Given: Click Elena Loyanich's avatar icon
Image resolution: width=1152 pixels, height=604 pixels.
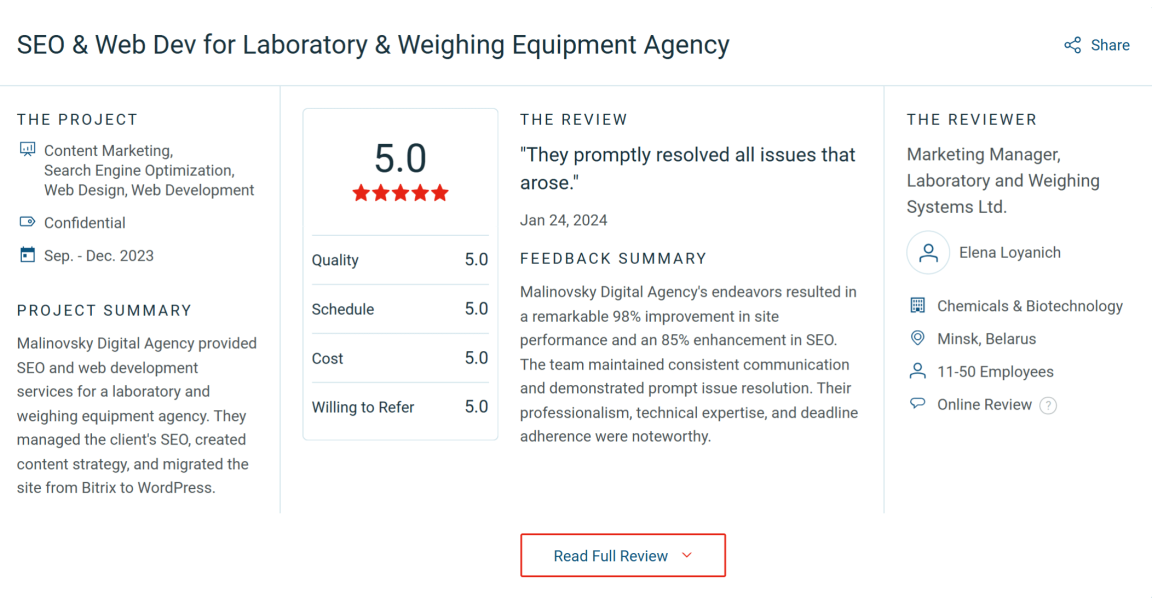Looking at the screenshot, I should [928, 253].
